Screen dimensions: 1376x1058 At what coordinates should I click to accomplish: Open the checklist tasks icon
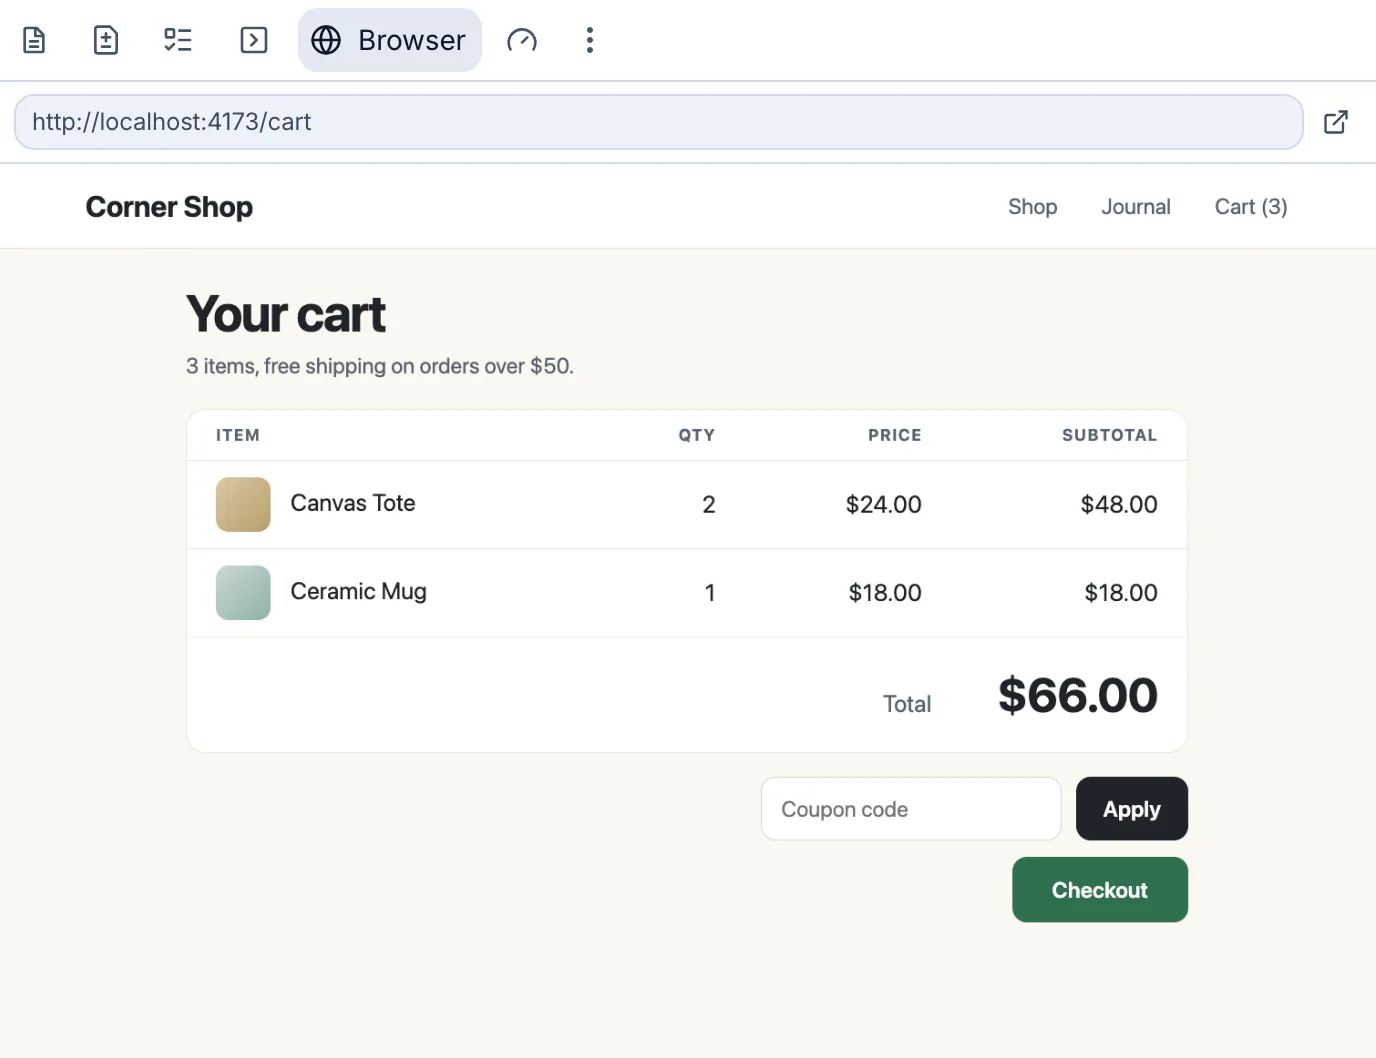click(178, 40)
